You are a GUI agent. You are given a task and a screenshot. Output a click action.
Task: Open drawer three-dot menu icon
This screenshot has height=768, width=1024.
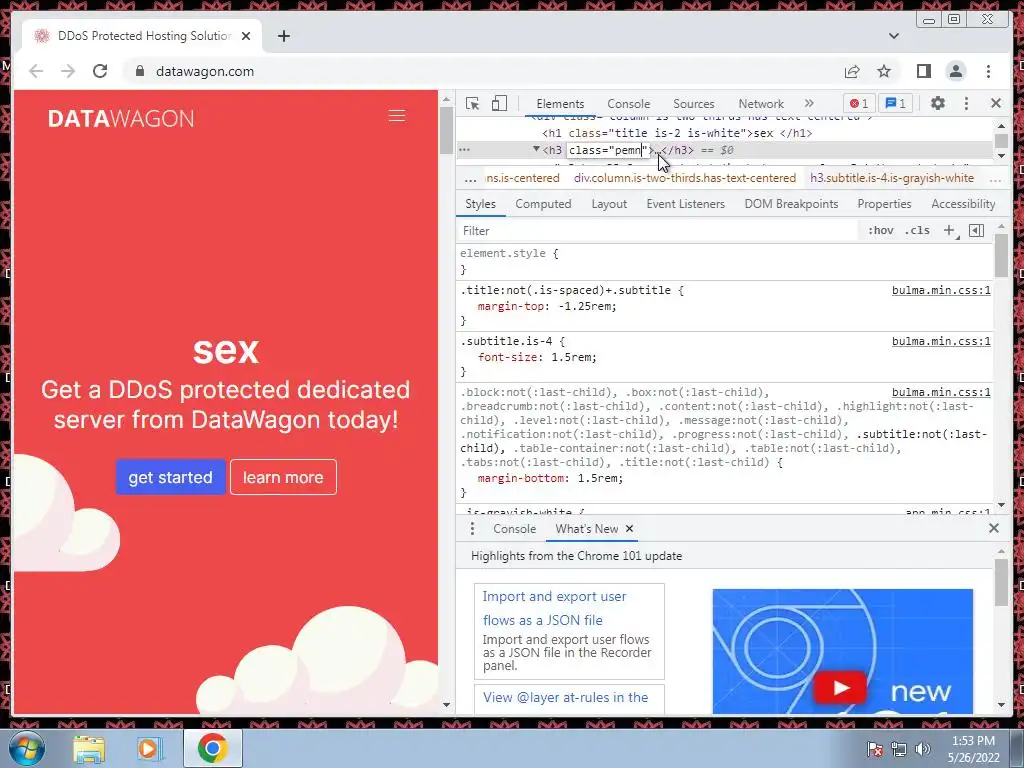(x=472, y=528)
